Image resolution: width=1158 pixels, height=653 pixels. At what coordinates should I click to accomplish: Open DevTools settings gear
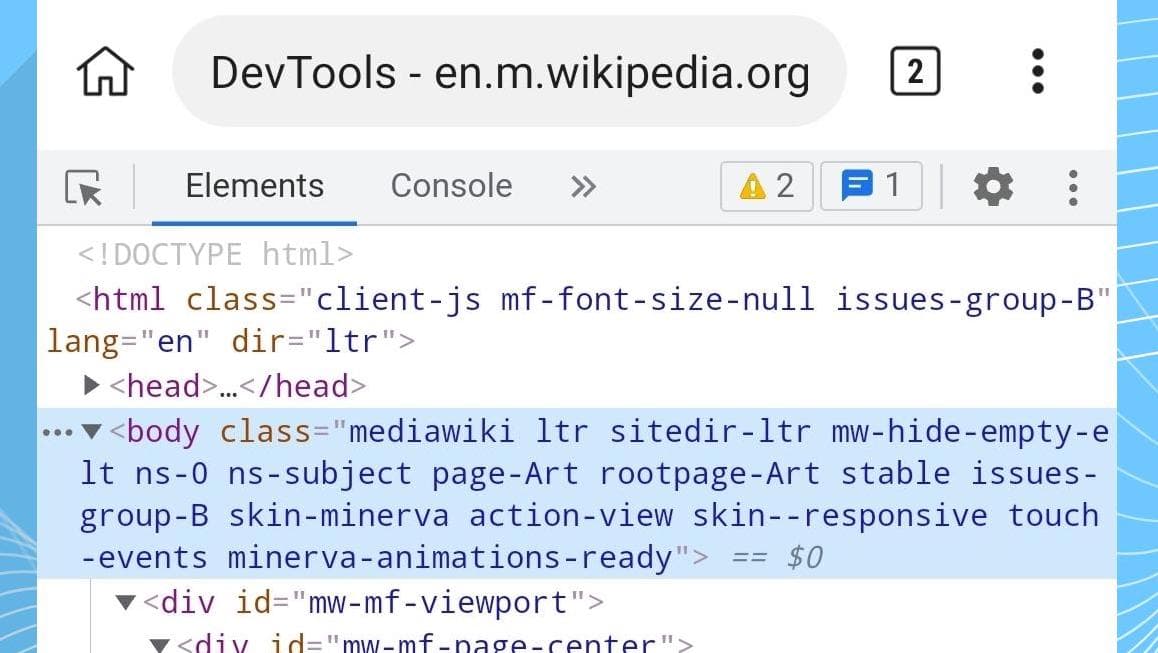[x=992, y=187]
